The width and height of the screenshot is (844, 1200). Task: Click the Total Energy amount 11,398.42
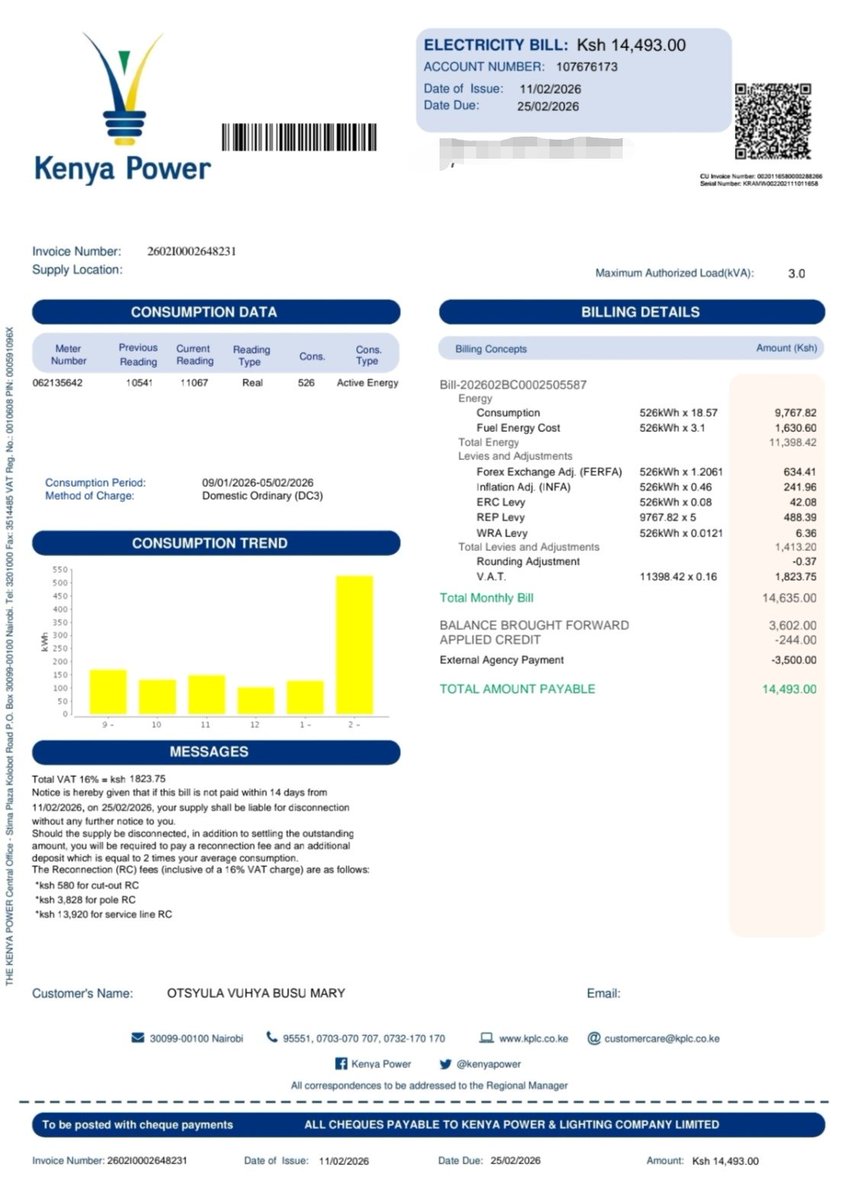click(793, 442)
